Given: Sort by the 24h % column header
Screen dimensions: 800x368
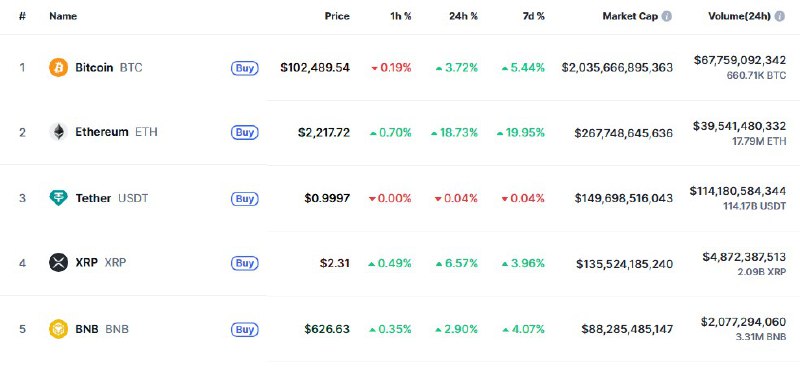Looking at the screenshot, I should (463, 16).
